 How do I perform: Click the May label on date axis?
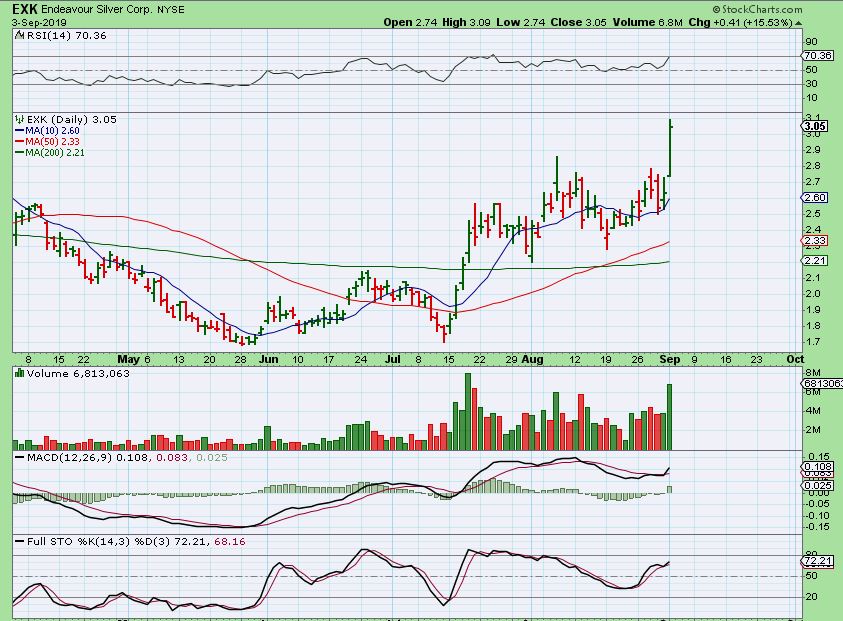pos(128,359)
